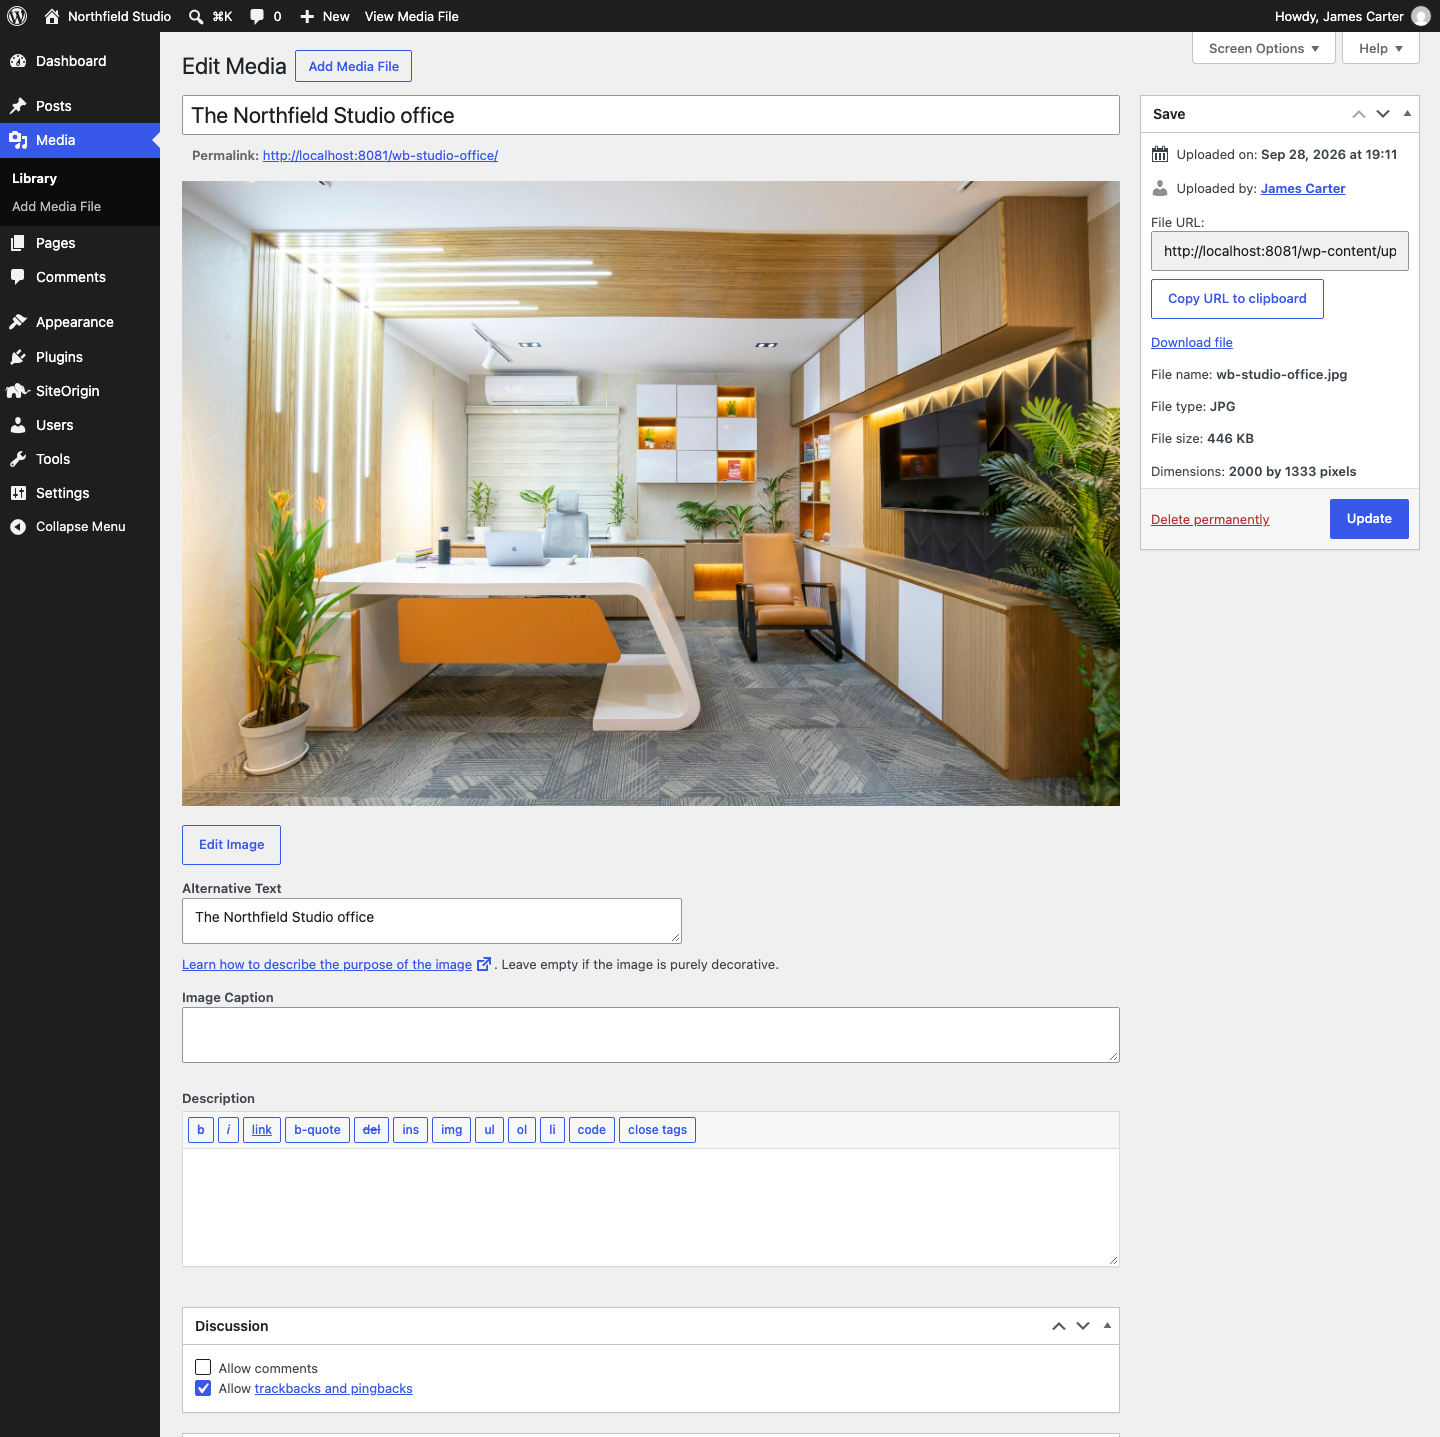Viewport: 1440px width, 1437px height.
Task: Click the Pages sidebar icon
Action: [x=18, y=243]
